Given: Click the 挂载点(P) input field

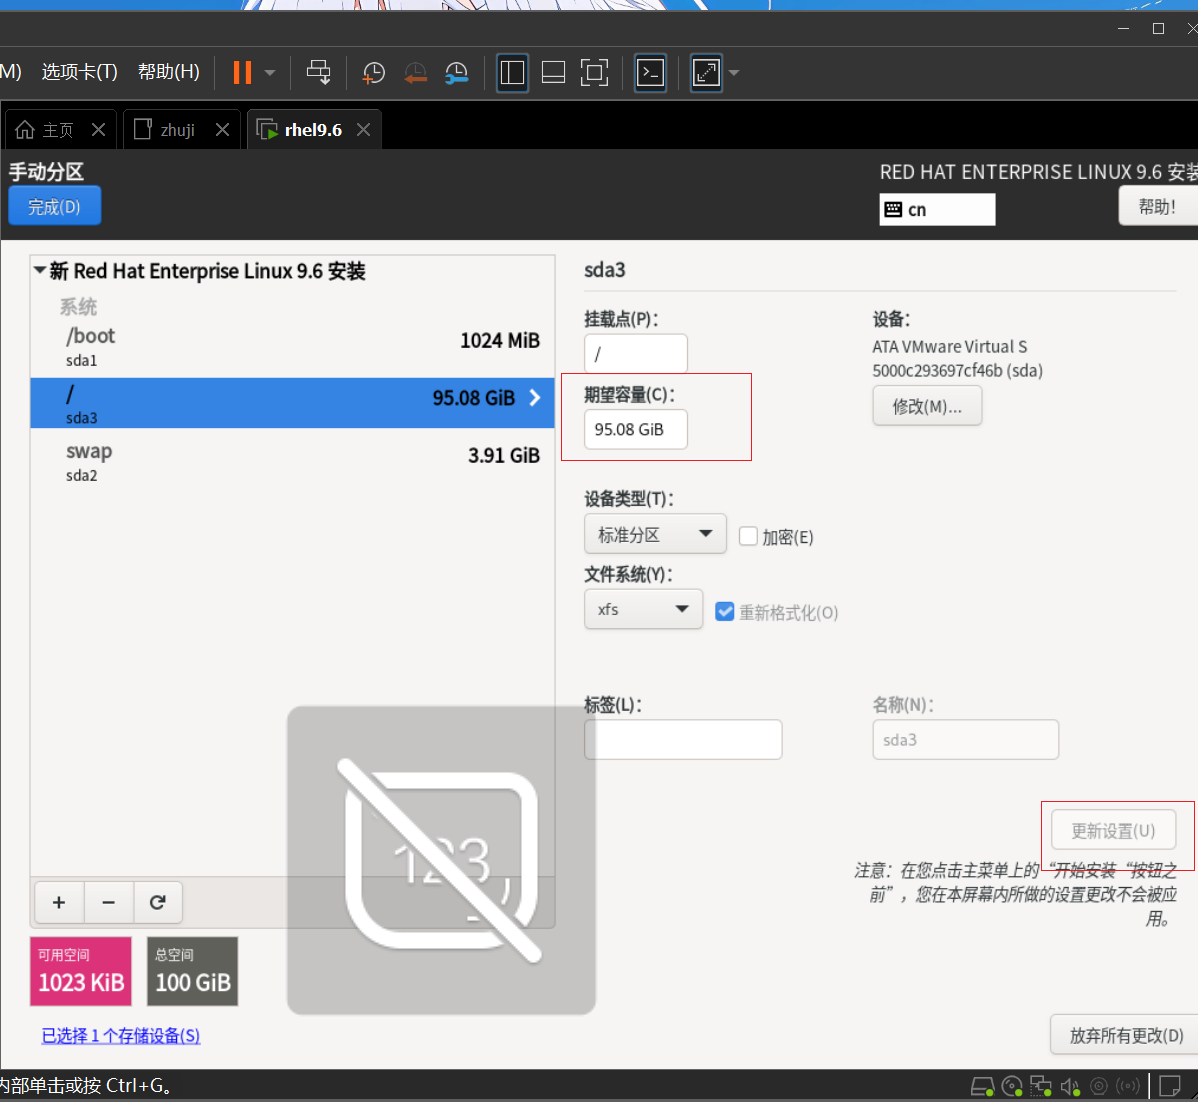Looking at the screenshot, I should coord(636,354).
